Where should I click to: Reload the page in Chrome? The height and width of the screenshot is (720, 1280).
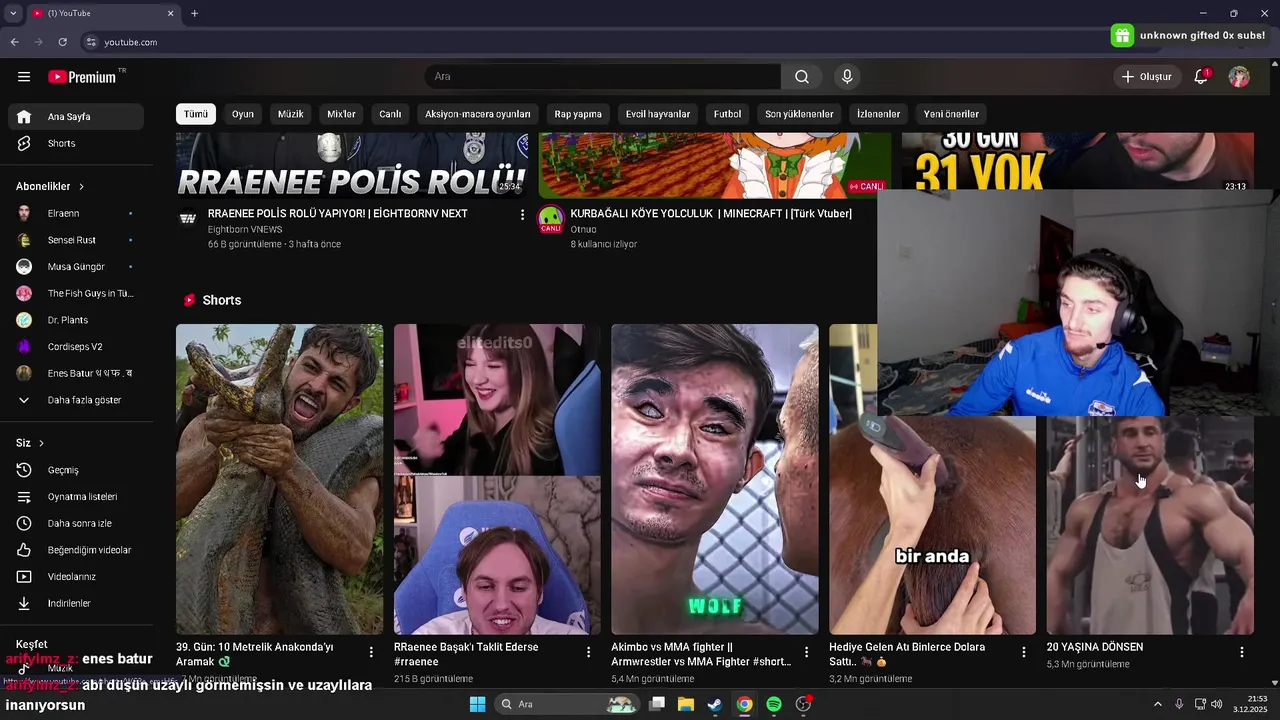62,42
